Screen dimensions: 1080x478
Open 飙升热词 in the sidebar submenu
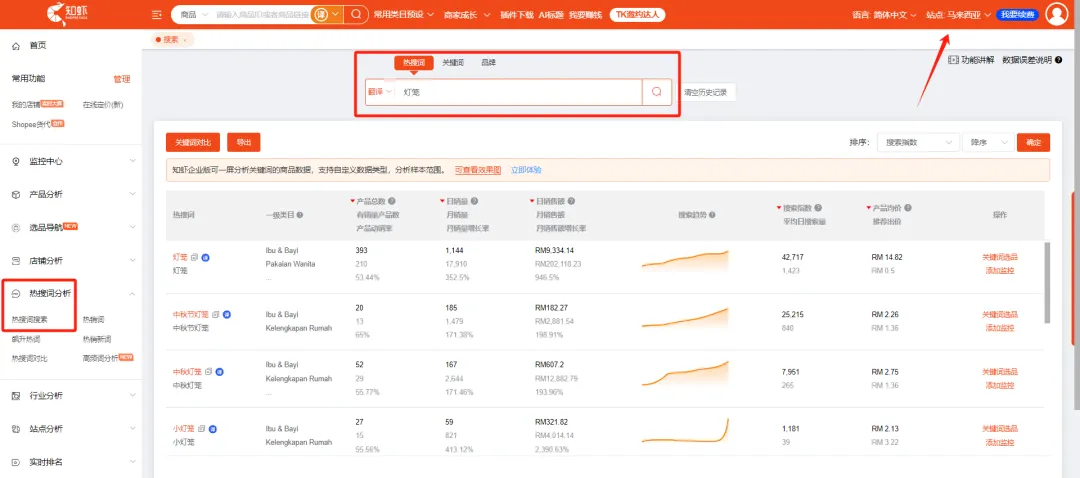tap(25, 339)
